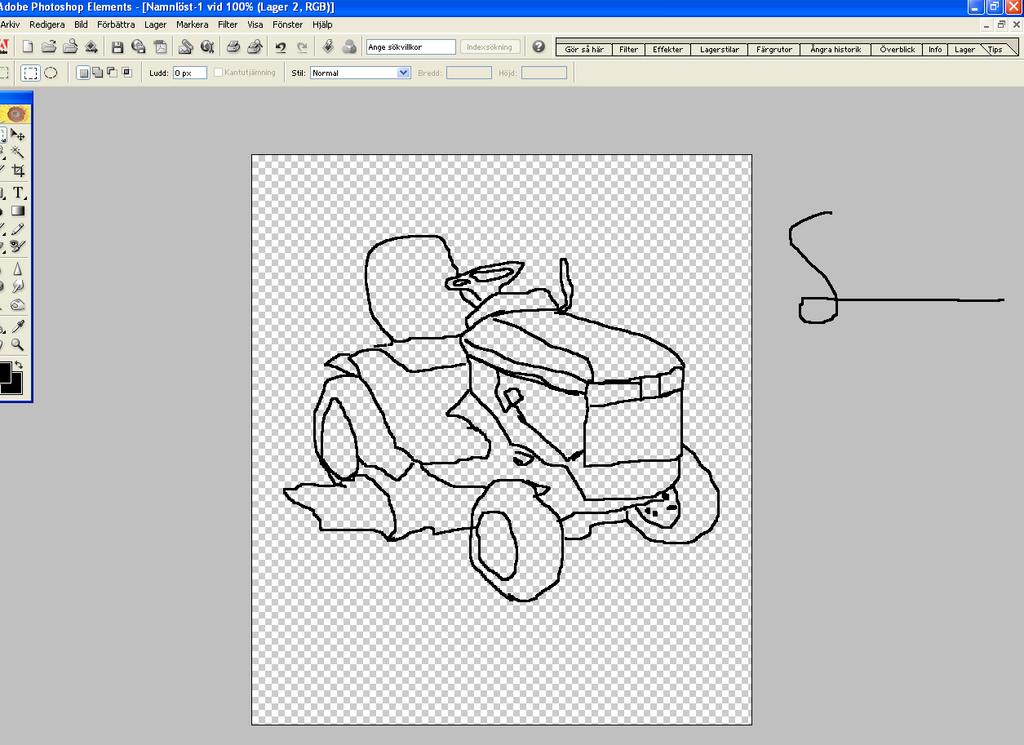Open Print Preview icon
This screenshot has width=1024, height=745.
coord(255,47)
